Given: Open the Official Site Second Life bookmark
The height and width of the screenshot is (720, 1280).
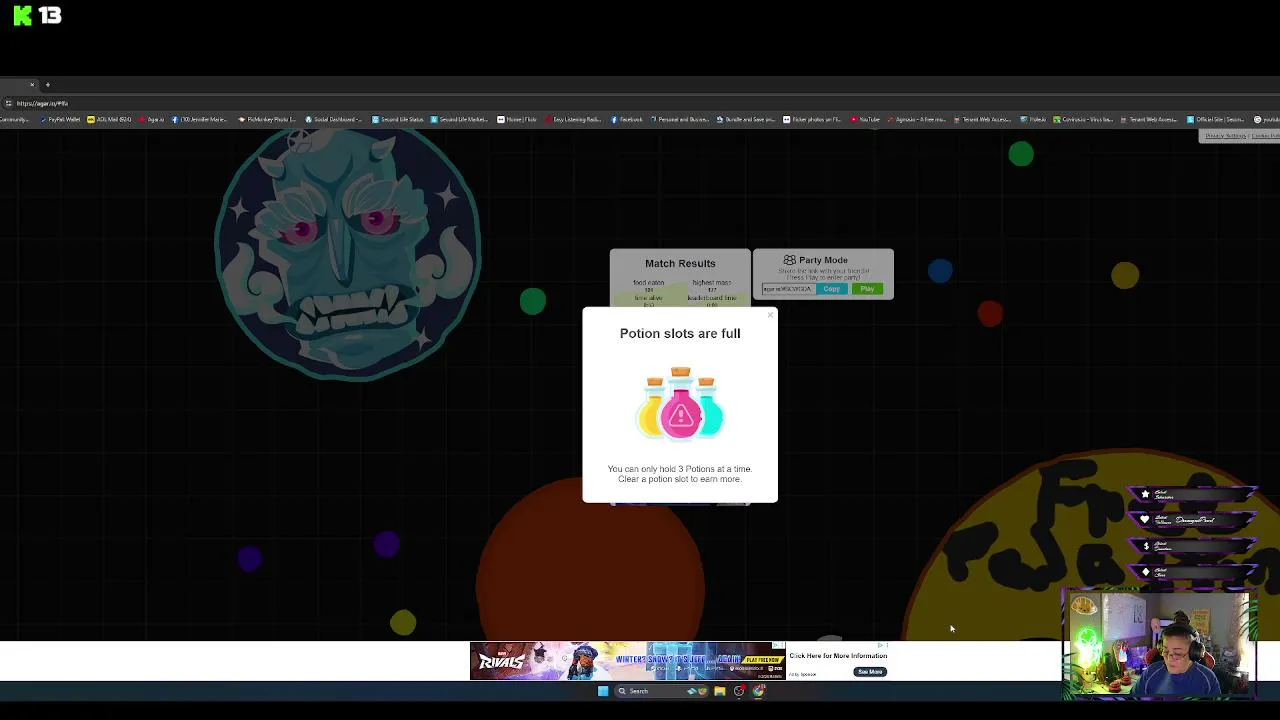Looking at the screenshot, I should 1217,120.
